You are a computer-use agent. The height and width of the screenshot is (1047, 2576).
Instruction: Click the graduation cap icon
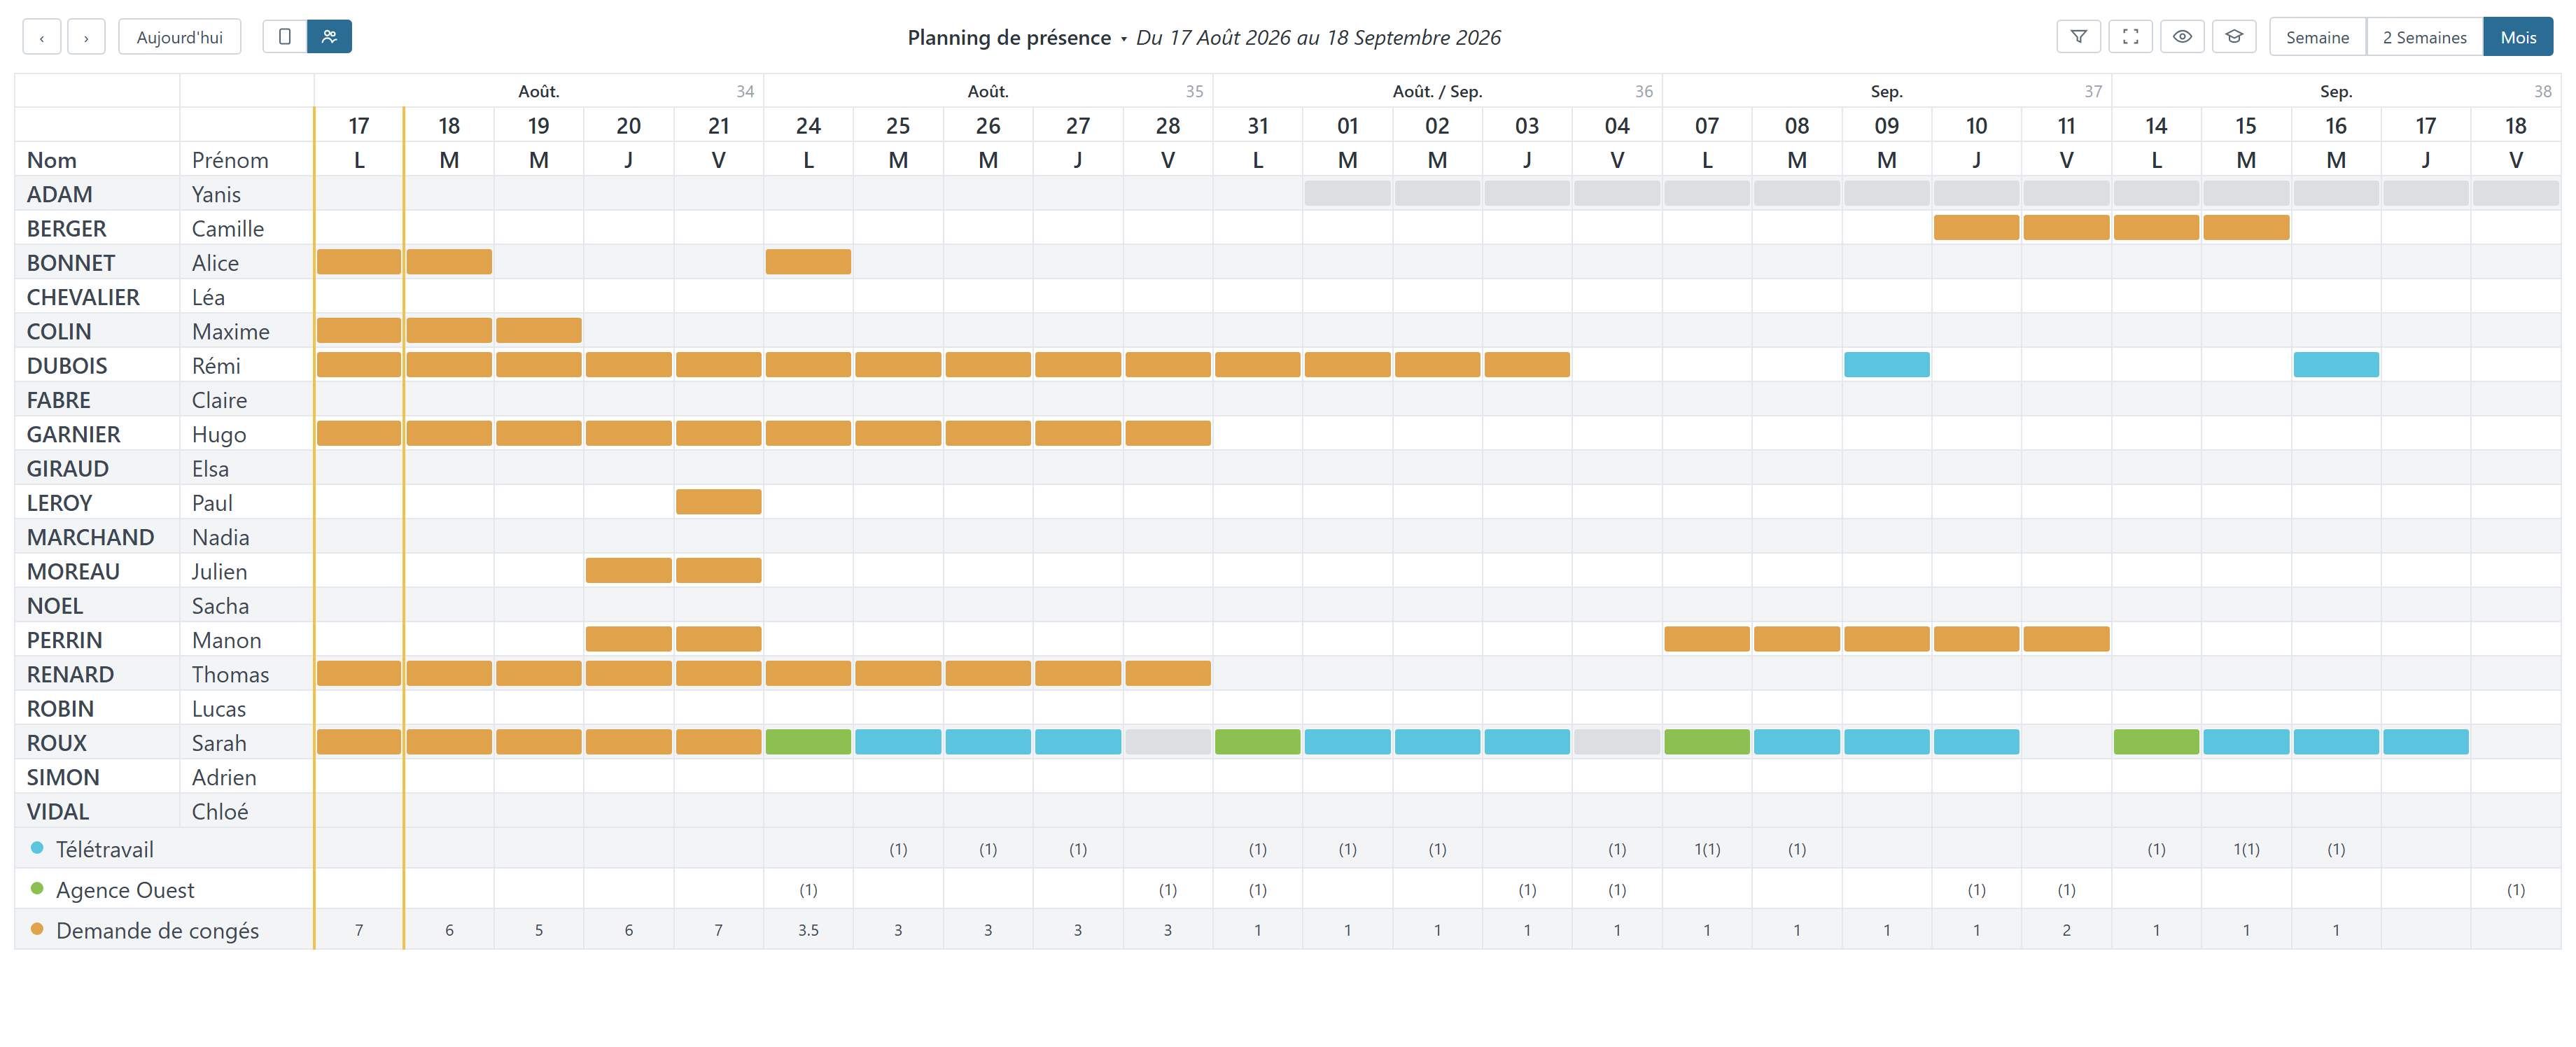pos(2234,37)
